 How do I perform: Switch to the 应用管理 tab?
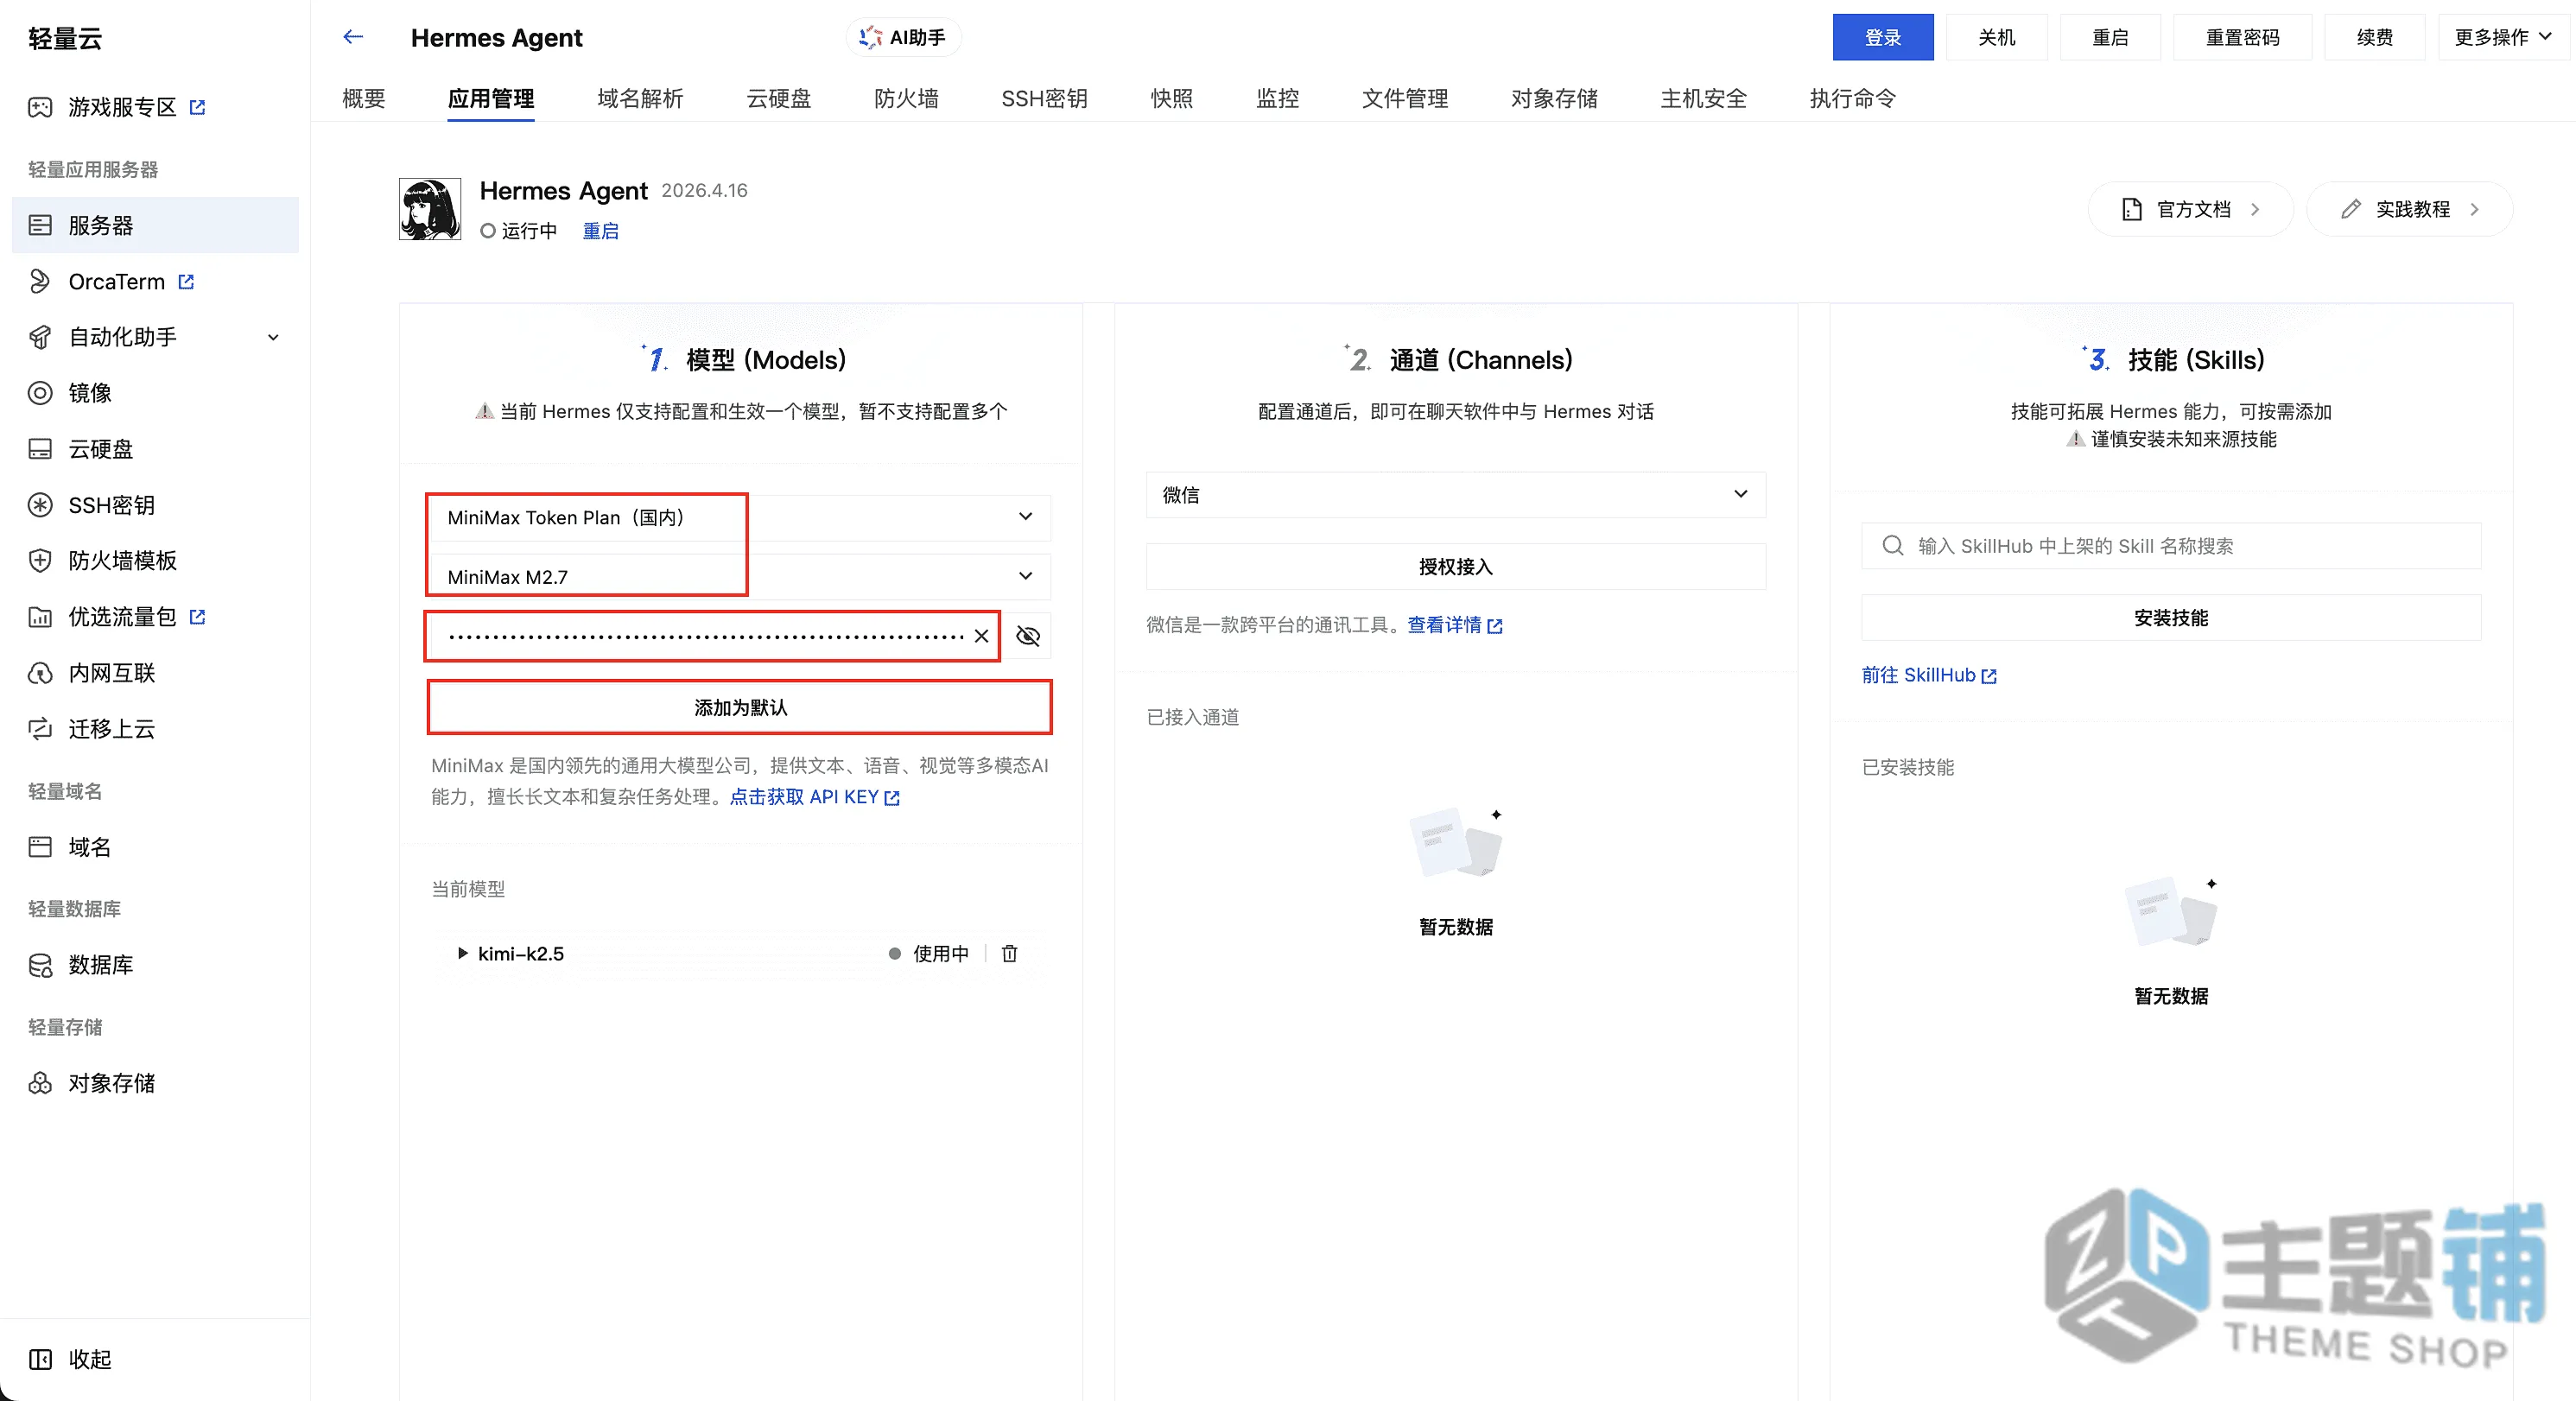click(490, 98)
